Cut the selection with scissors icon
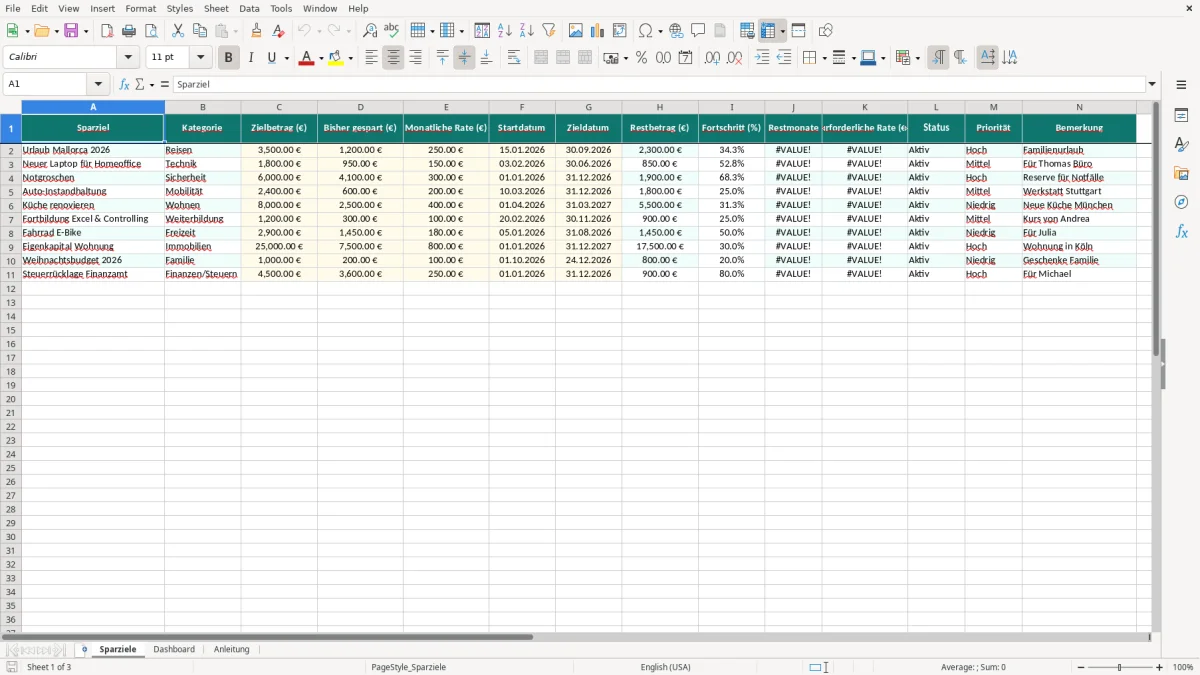The width and height of the screenshot is (1200, 675). tap(178, 31)
